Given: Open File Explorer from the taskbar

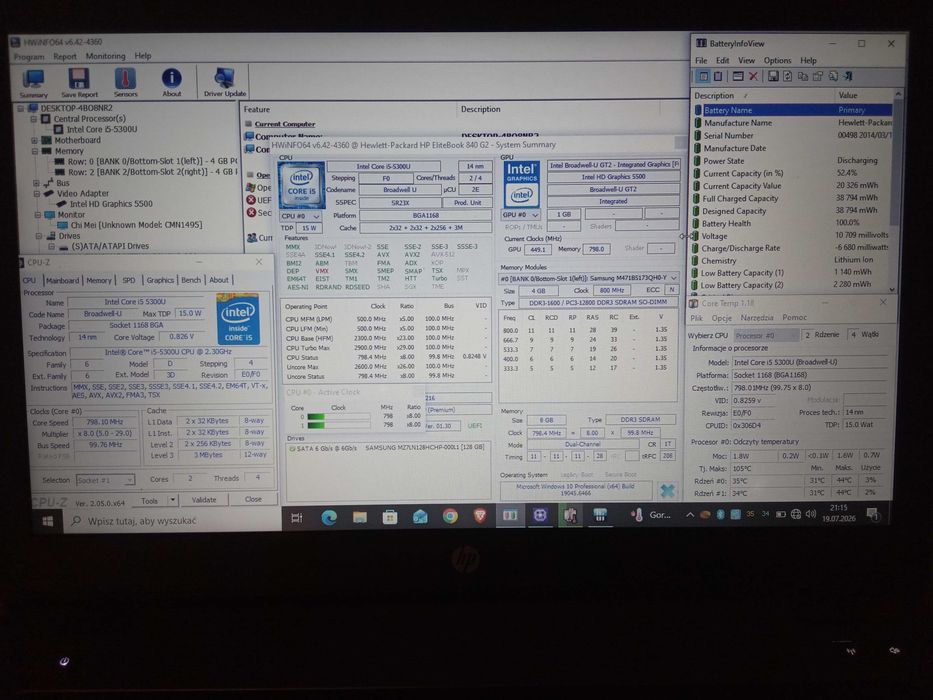Looking at the screenshot, I should (x=359, y=517).
